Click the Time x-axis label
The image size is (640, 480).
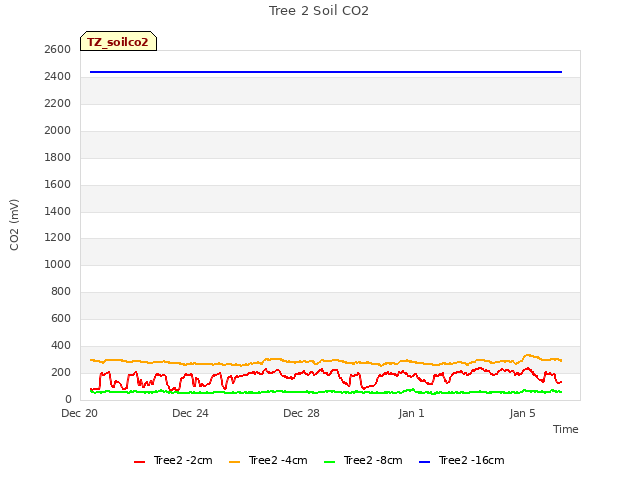pos(565,429)
